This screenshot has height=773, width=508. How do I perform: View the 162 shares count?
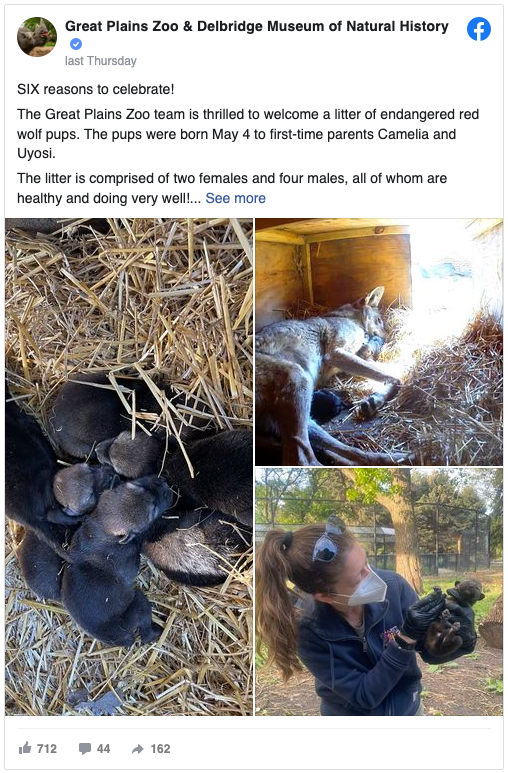(x=160, y=749)
